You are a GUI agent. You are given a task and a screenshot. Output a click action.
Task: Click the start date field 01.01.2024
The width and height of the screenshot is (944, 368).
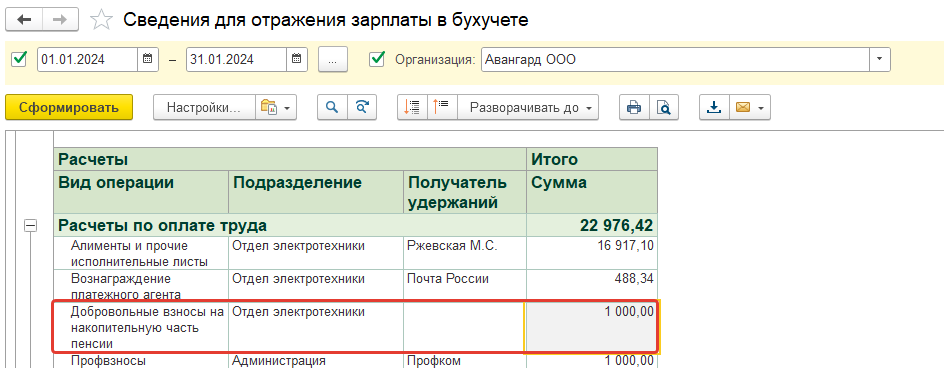click(x=88, y=59)
